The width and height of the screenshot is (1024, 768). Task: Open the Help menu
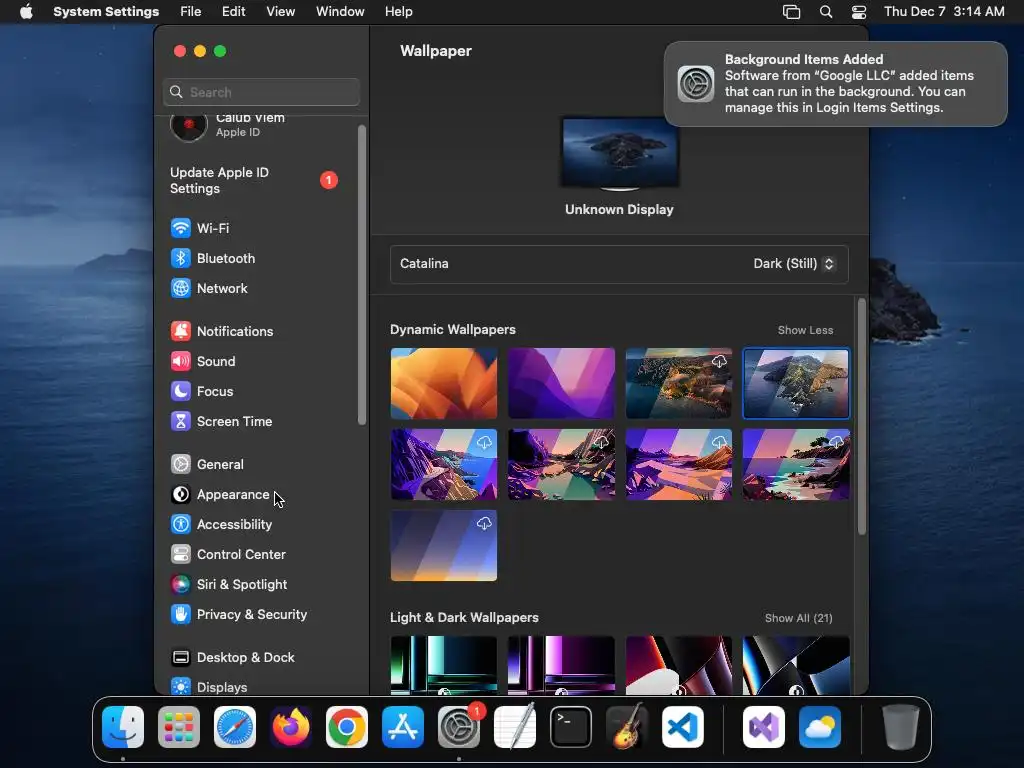pyautogui.click(x=398, y=12)
